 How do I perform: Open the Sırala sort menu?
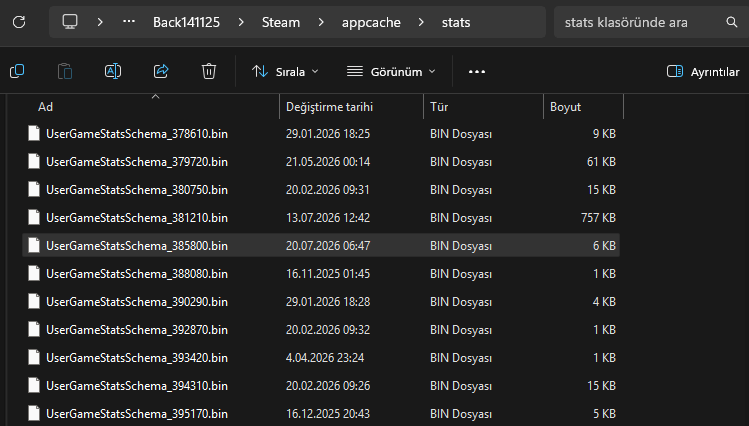[x=285, y=72]
